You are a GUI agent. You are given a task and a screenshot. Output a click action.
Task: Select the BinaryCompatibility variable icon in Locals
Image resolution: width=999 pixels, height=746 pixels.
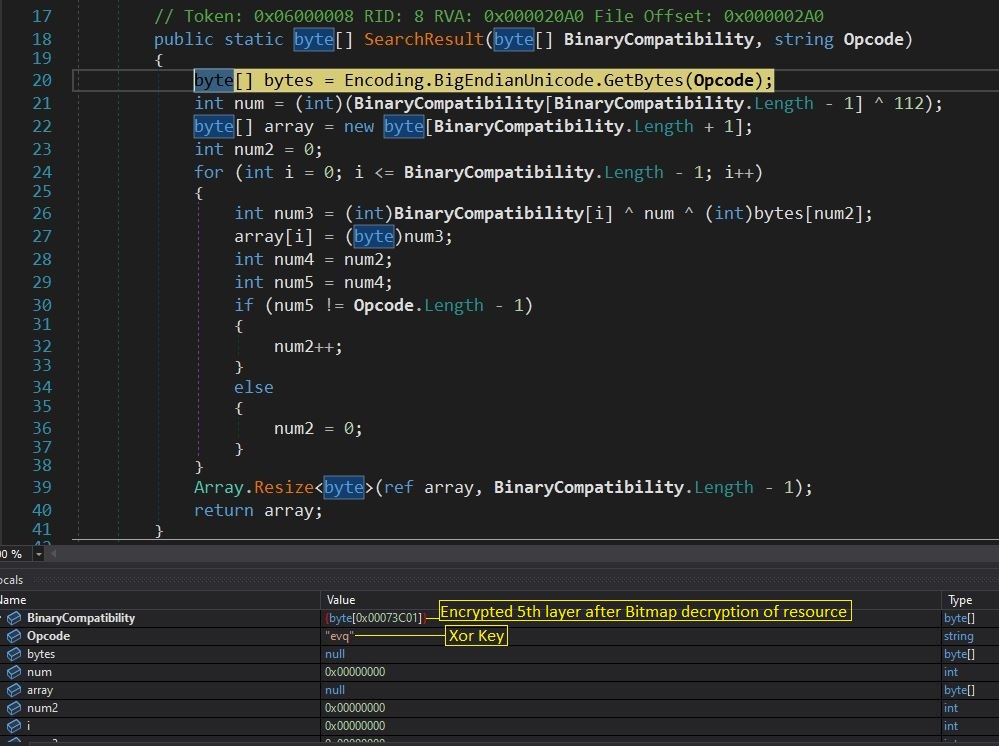pyautogui.click(x=14, y=618)
